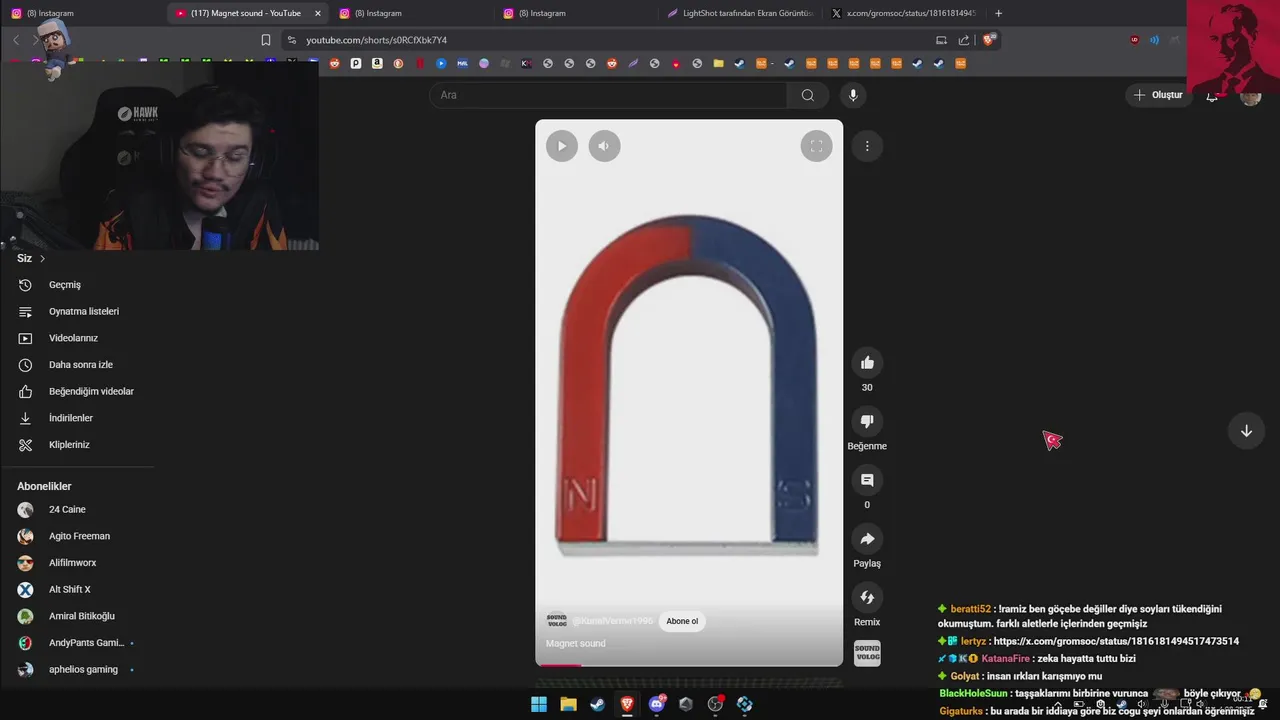The height and width of the screenshot is (720, 1280).
Task: Switch to the second Instagram tab
Action: point(412,13)
